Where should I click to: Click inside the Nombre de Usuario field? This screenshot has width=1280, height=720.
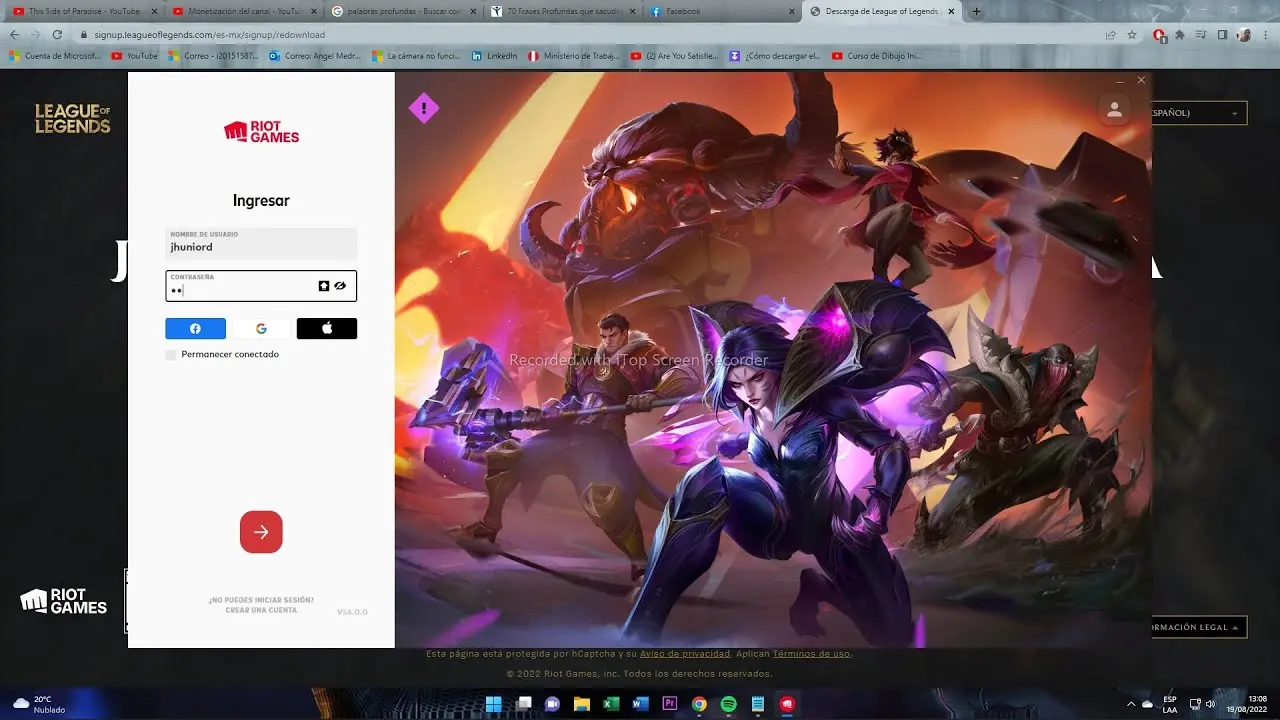[261, 246]
